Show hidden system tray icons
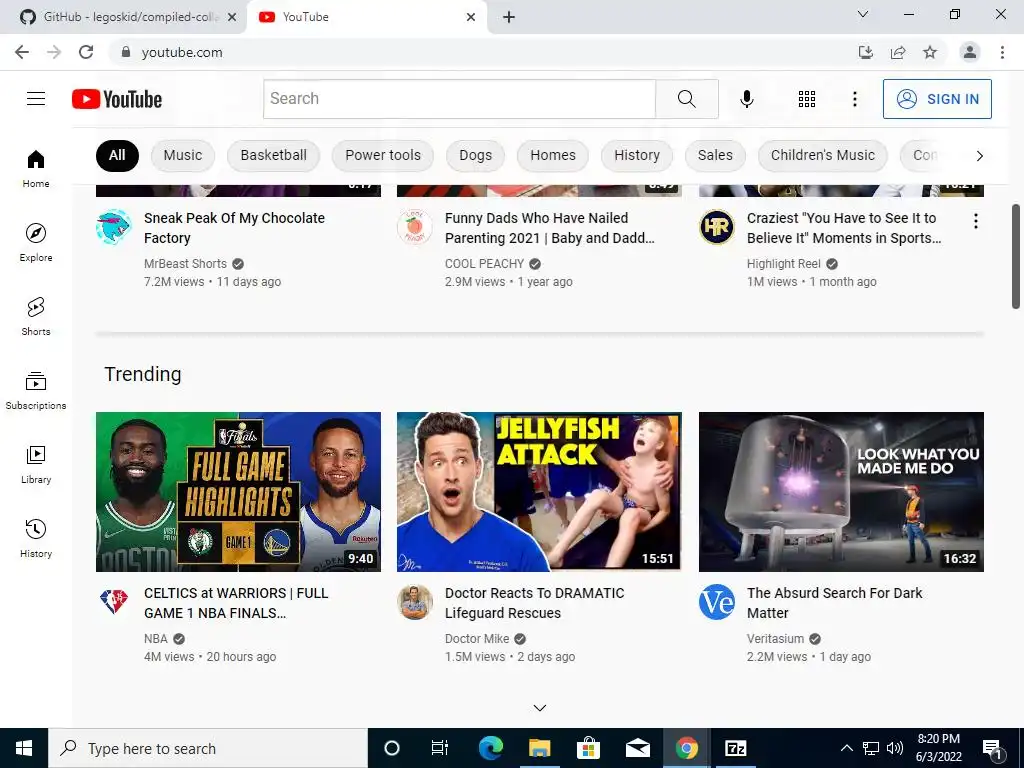1024x768 pixels. point(846,748)
